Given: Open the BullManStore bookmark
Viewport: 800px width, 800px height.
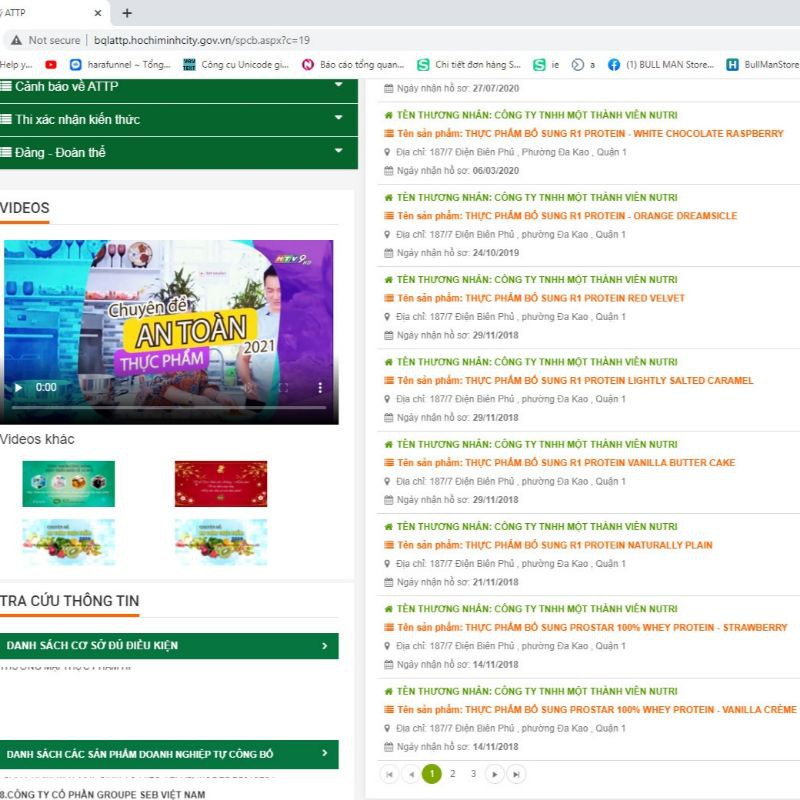Looking at the screenshot, I should pos(763,64).
